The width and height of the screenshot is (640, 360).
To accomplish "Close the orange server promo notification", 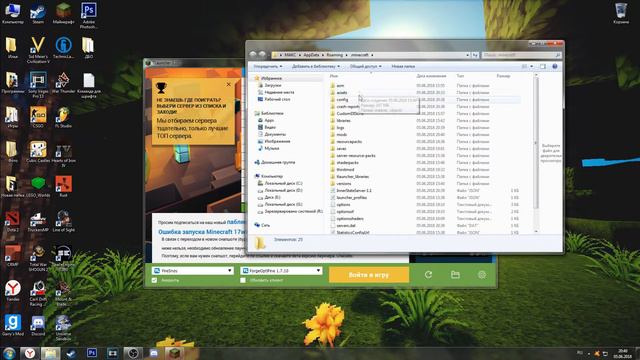I will pyautogui.click(x=229, y=84).
